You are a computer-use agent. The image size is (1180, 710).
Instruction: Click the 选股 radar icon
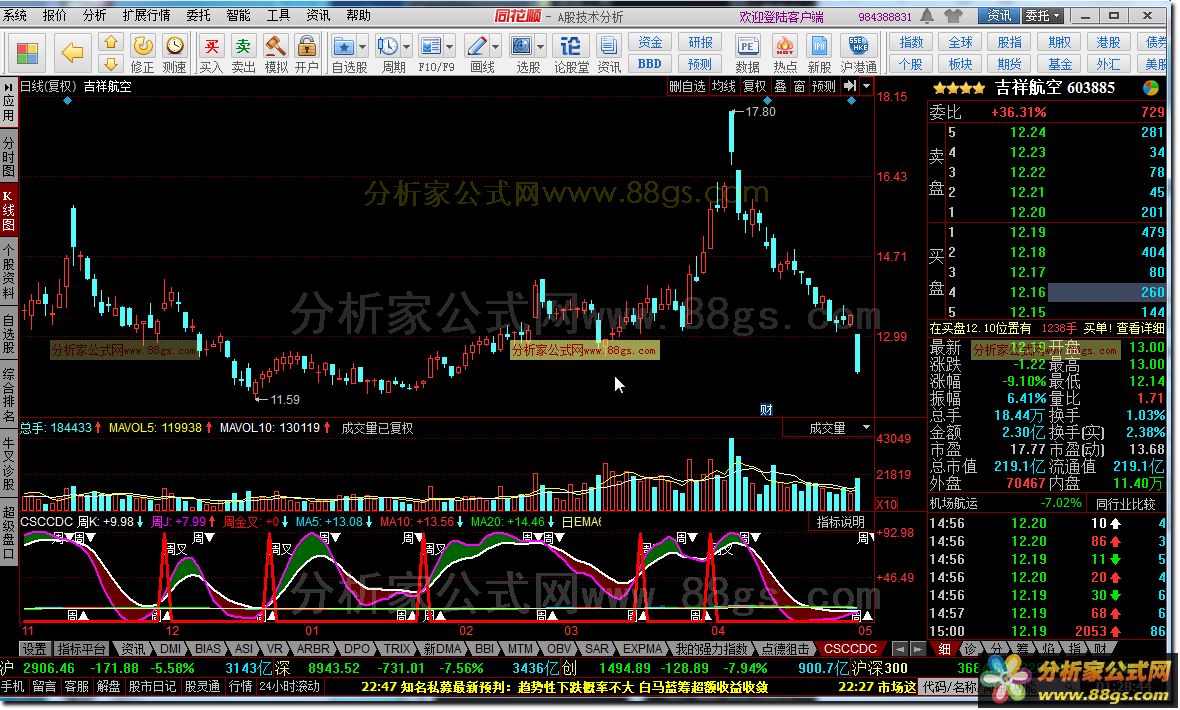[x=522, y=47]
